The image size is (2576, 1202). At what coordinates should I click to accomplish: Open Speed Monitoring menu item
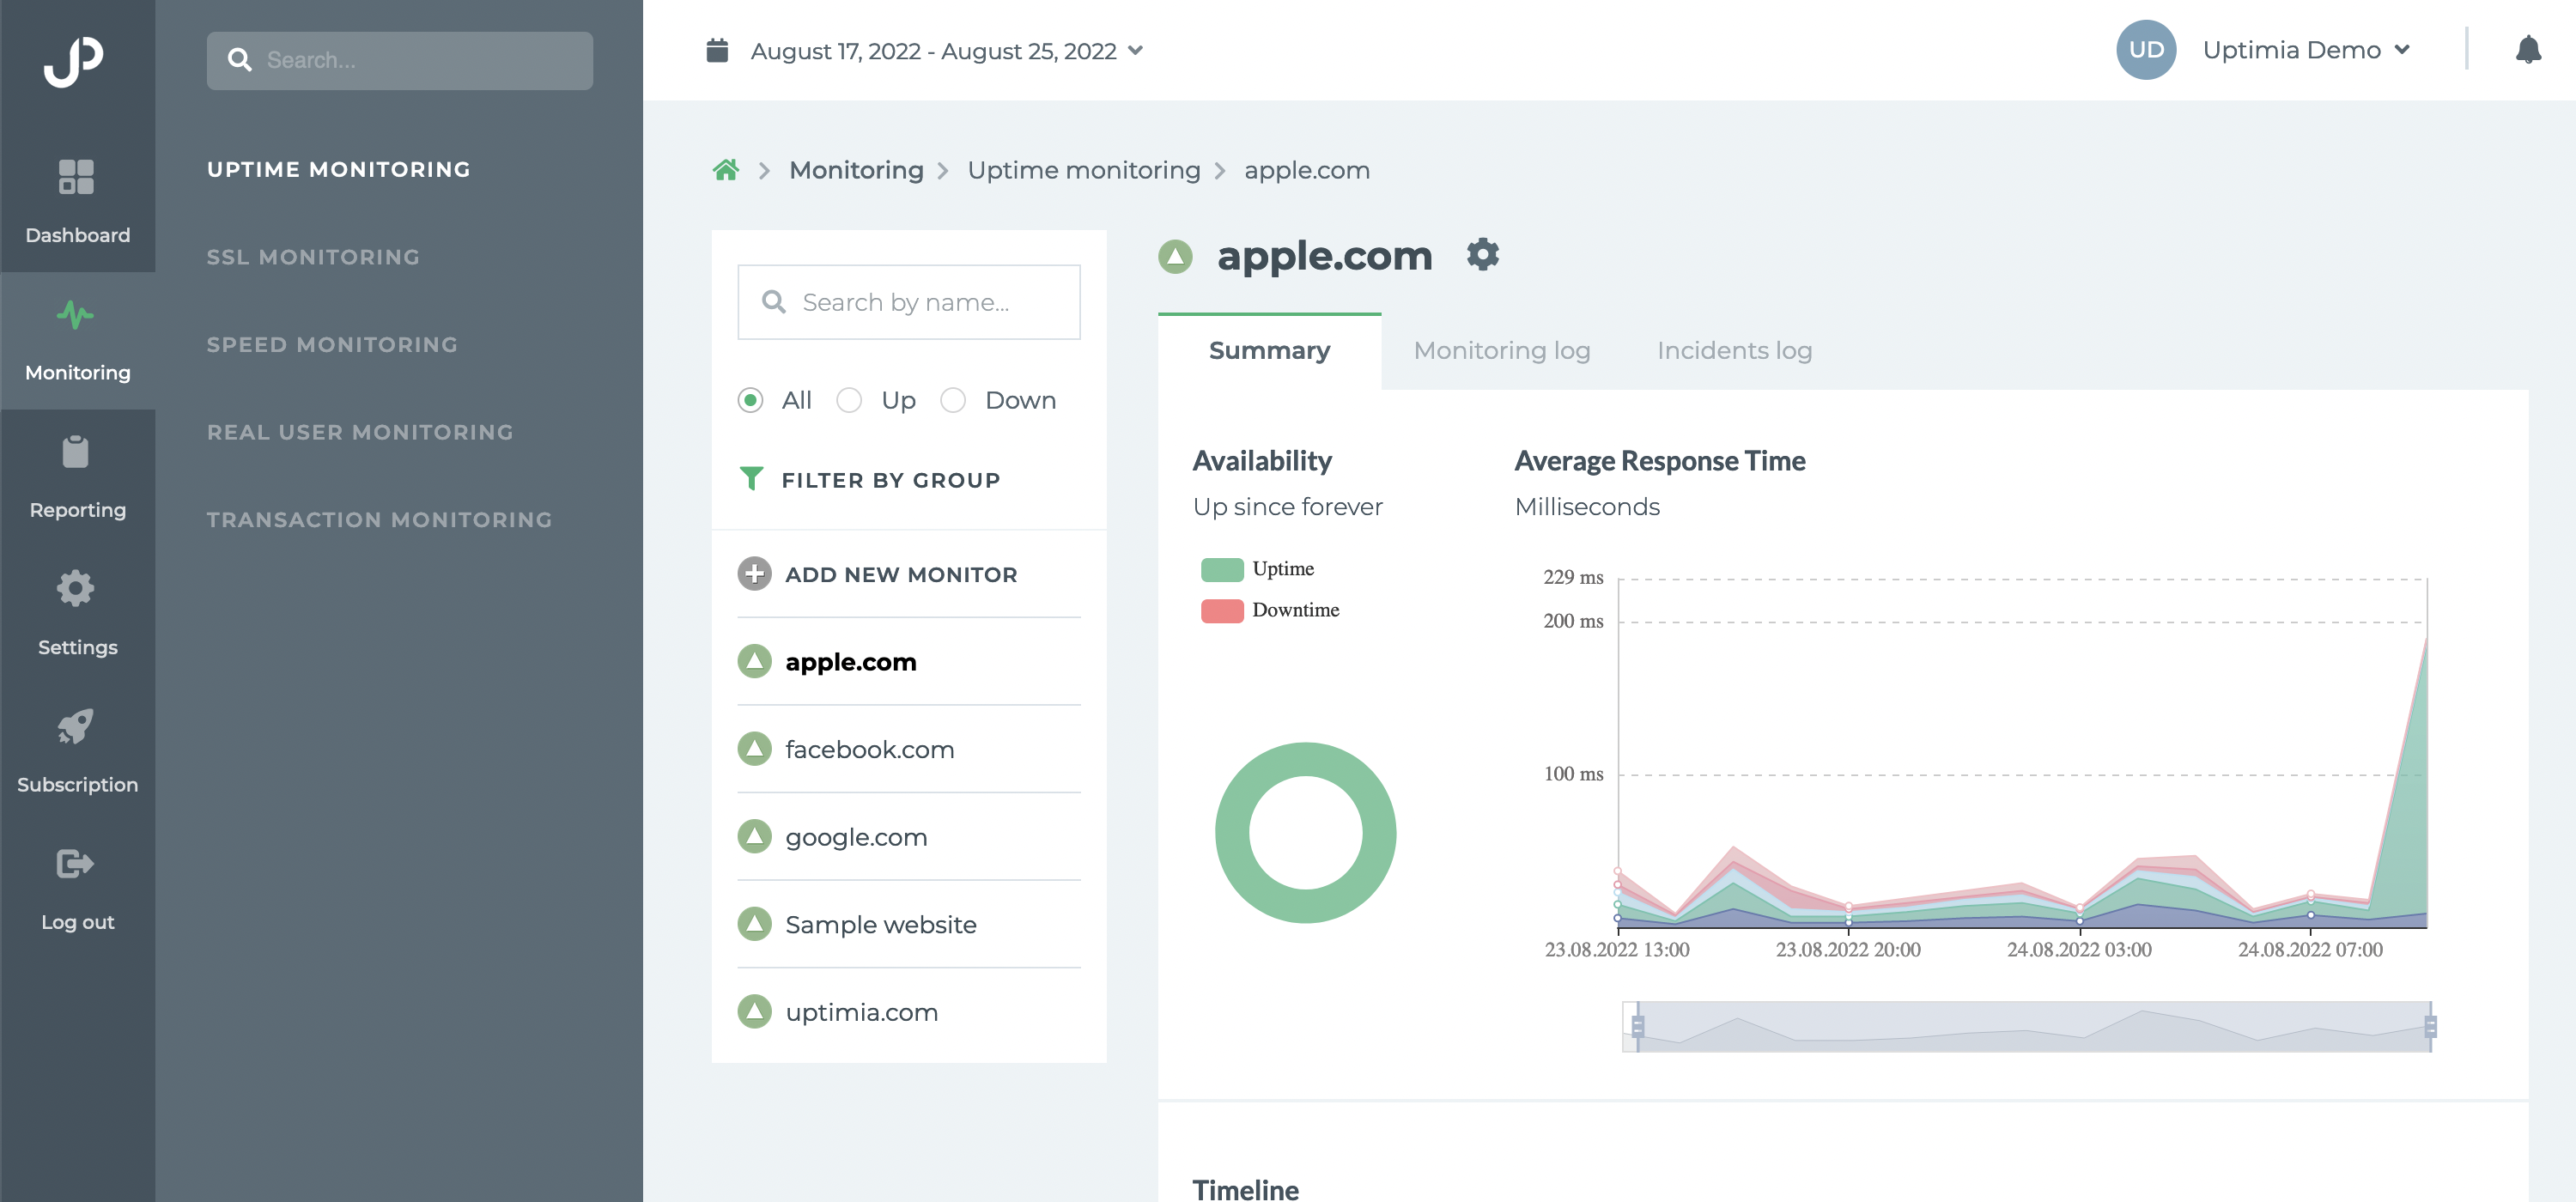(332, 345)
